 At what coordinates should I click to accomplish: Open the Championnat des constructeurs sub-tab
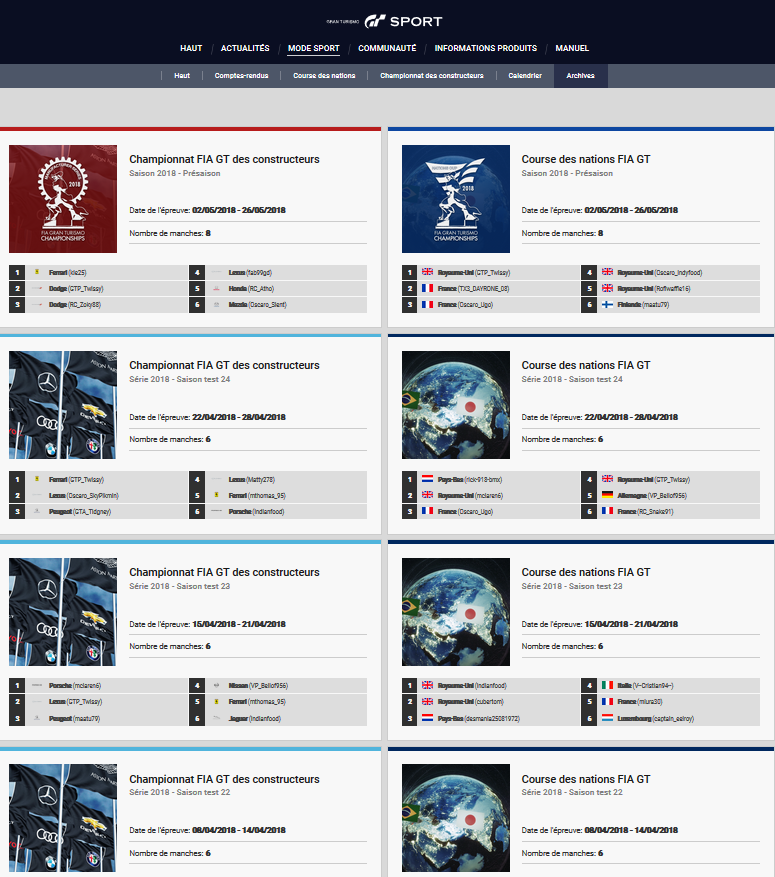click(x=432, y=76)
